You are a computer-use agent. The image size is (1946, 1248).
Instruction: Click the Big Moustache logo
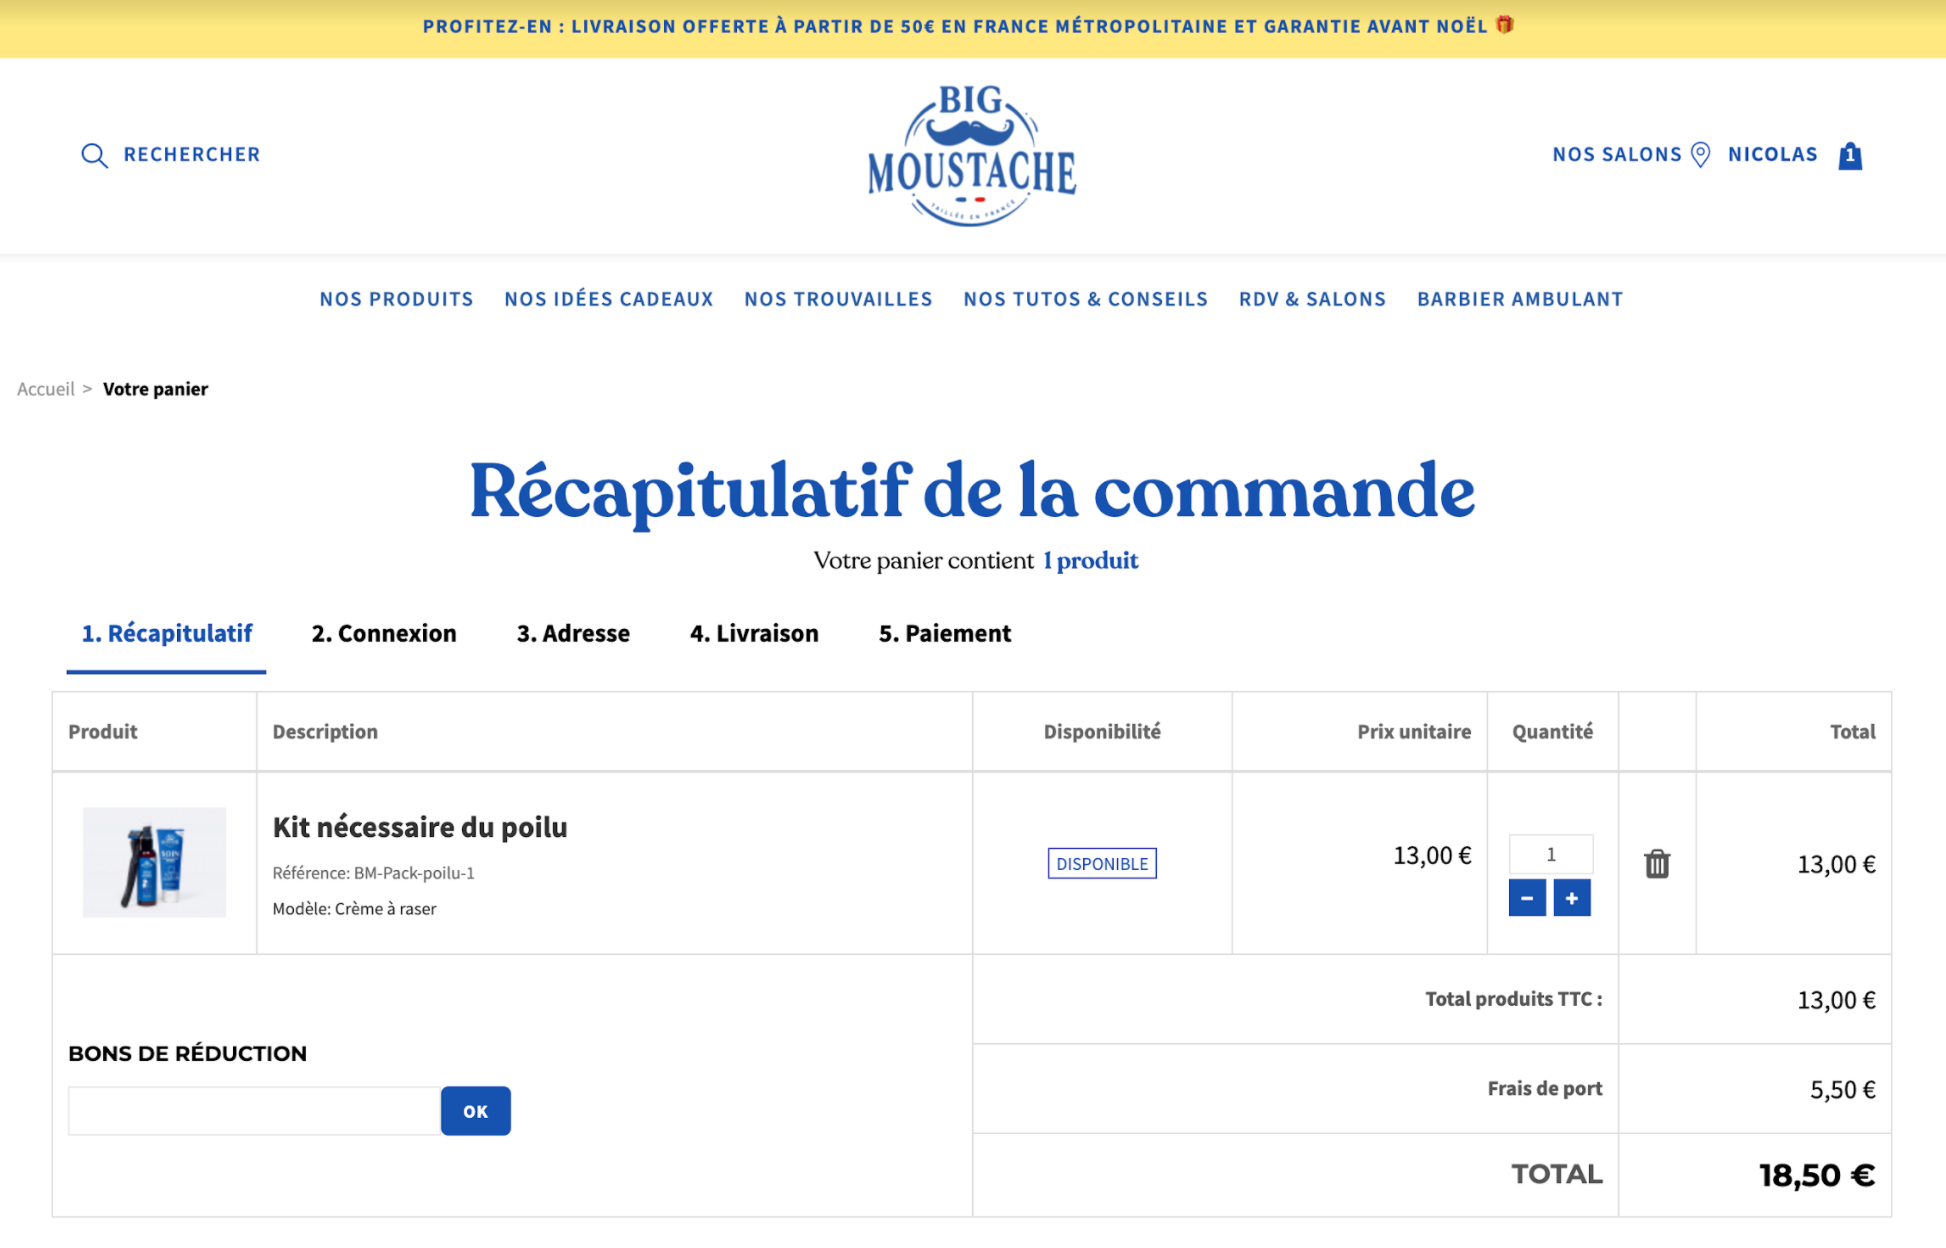coord(972,155)
